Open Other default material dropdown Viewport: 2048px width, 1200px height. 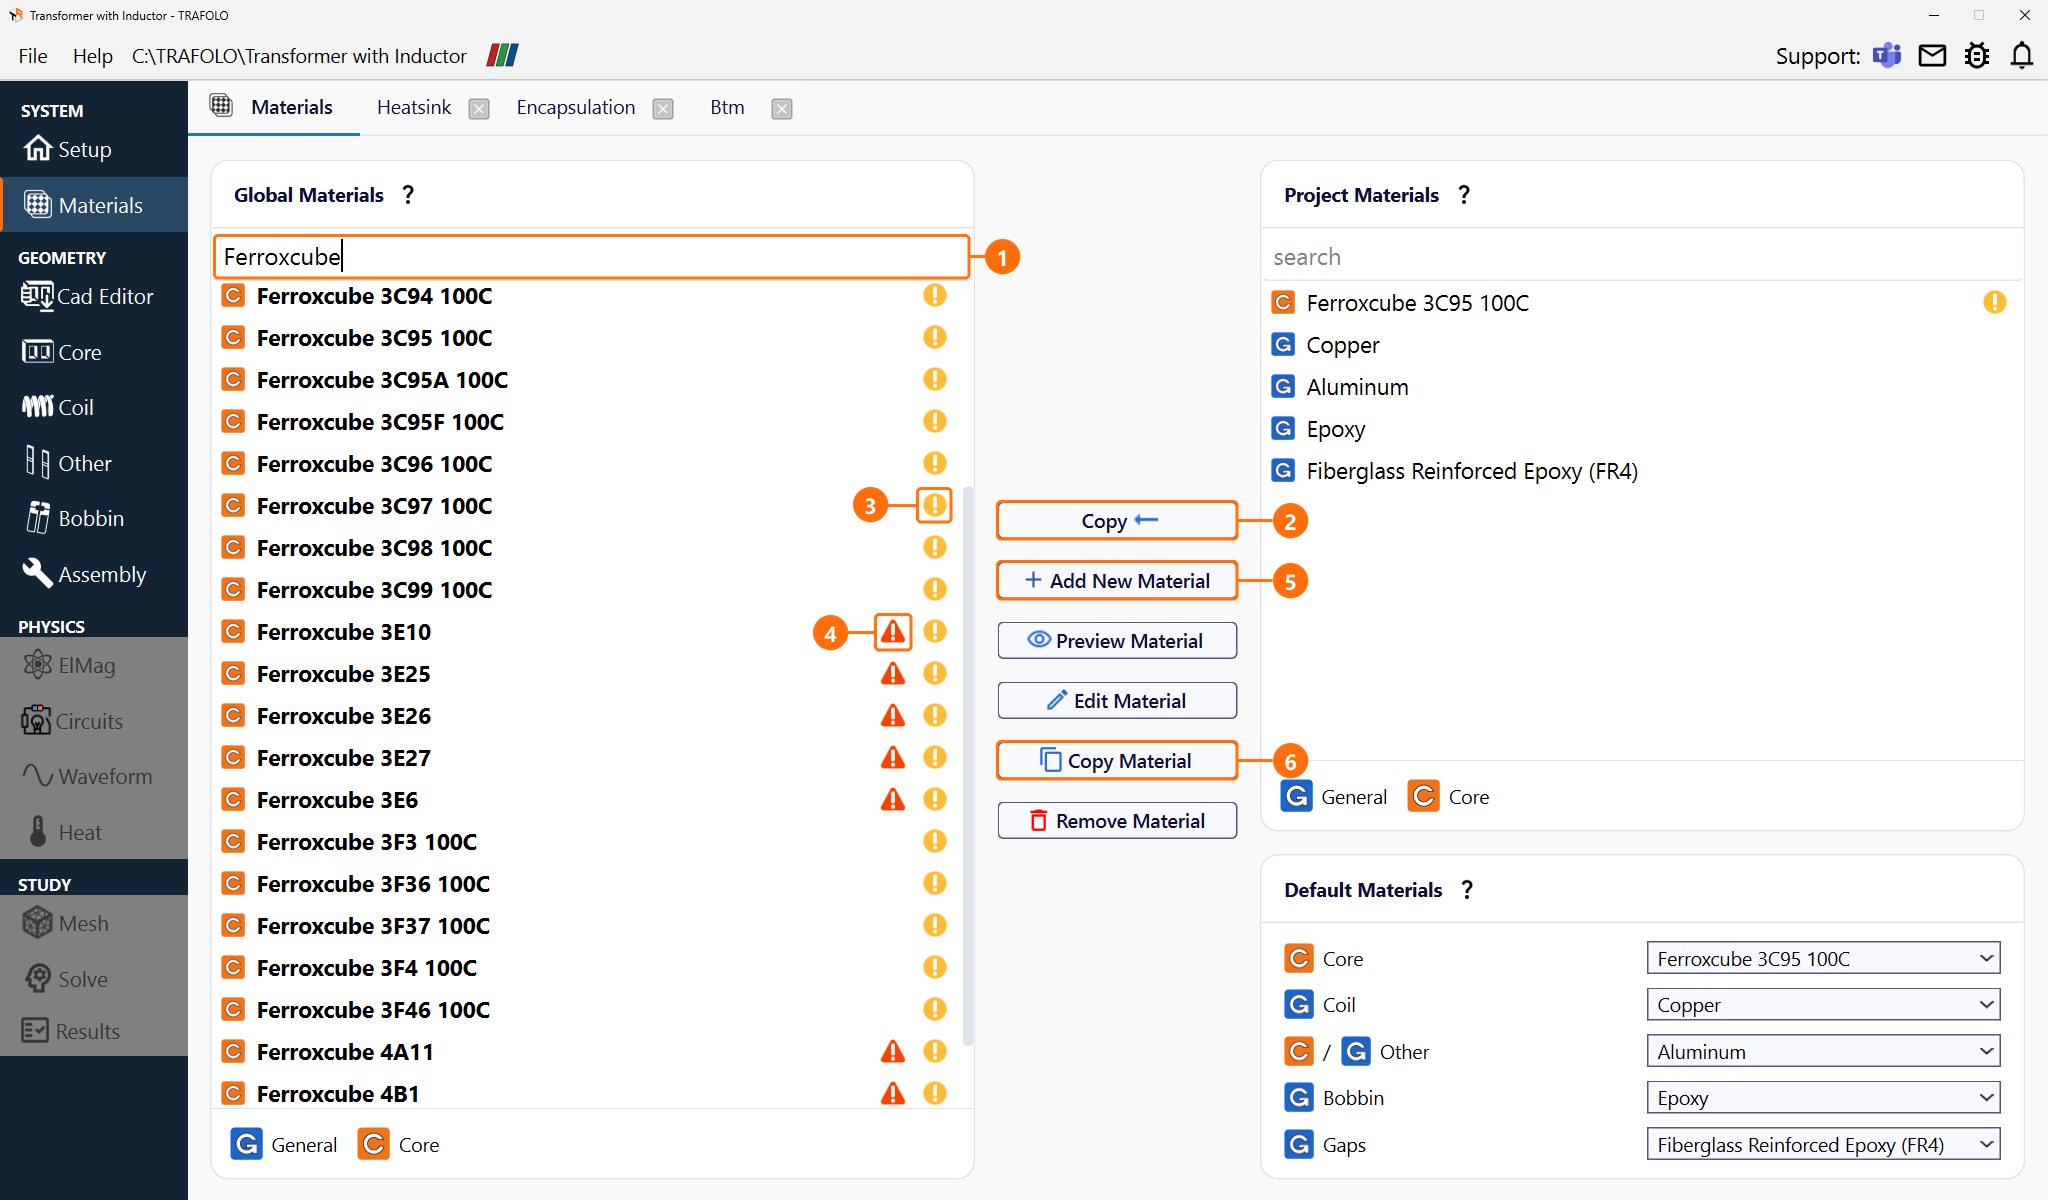coord(1823,1051)
